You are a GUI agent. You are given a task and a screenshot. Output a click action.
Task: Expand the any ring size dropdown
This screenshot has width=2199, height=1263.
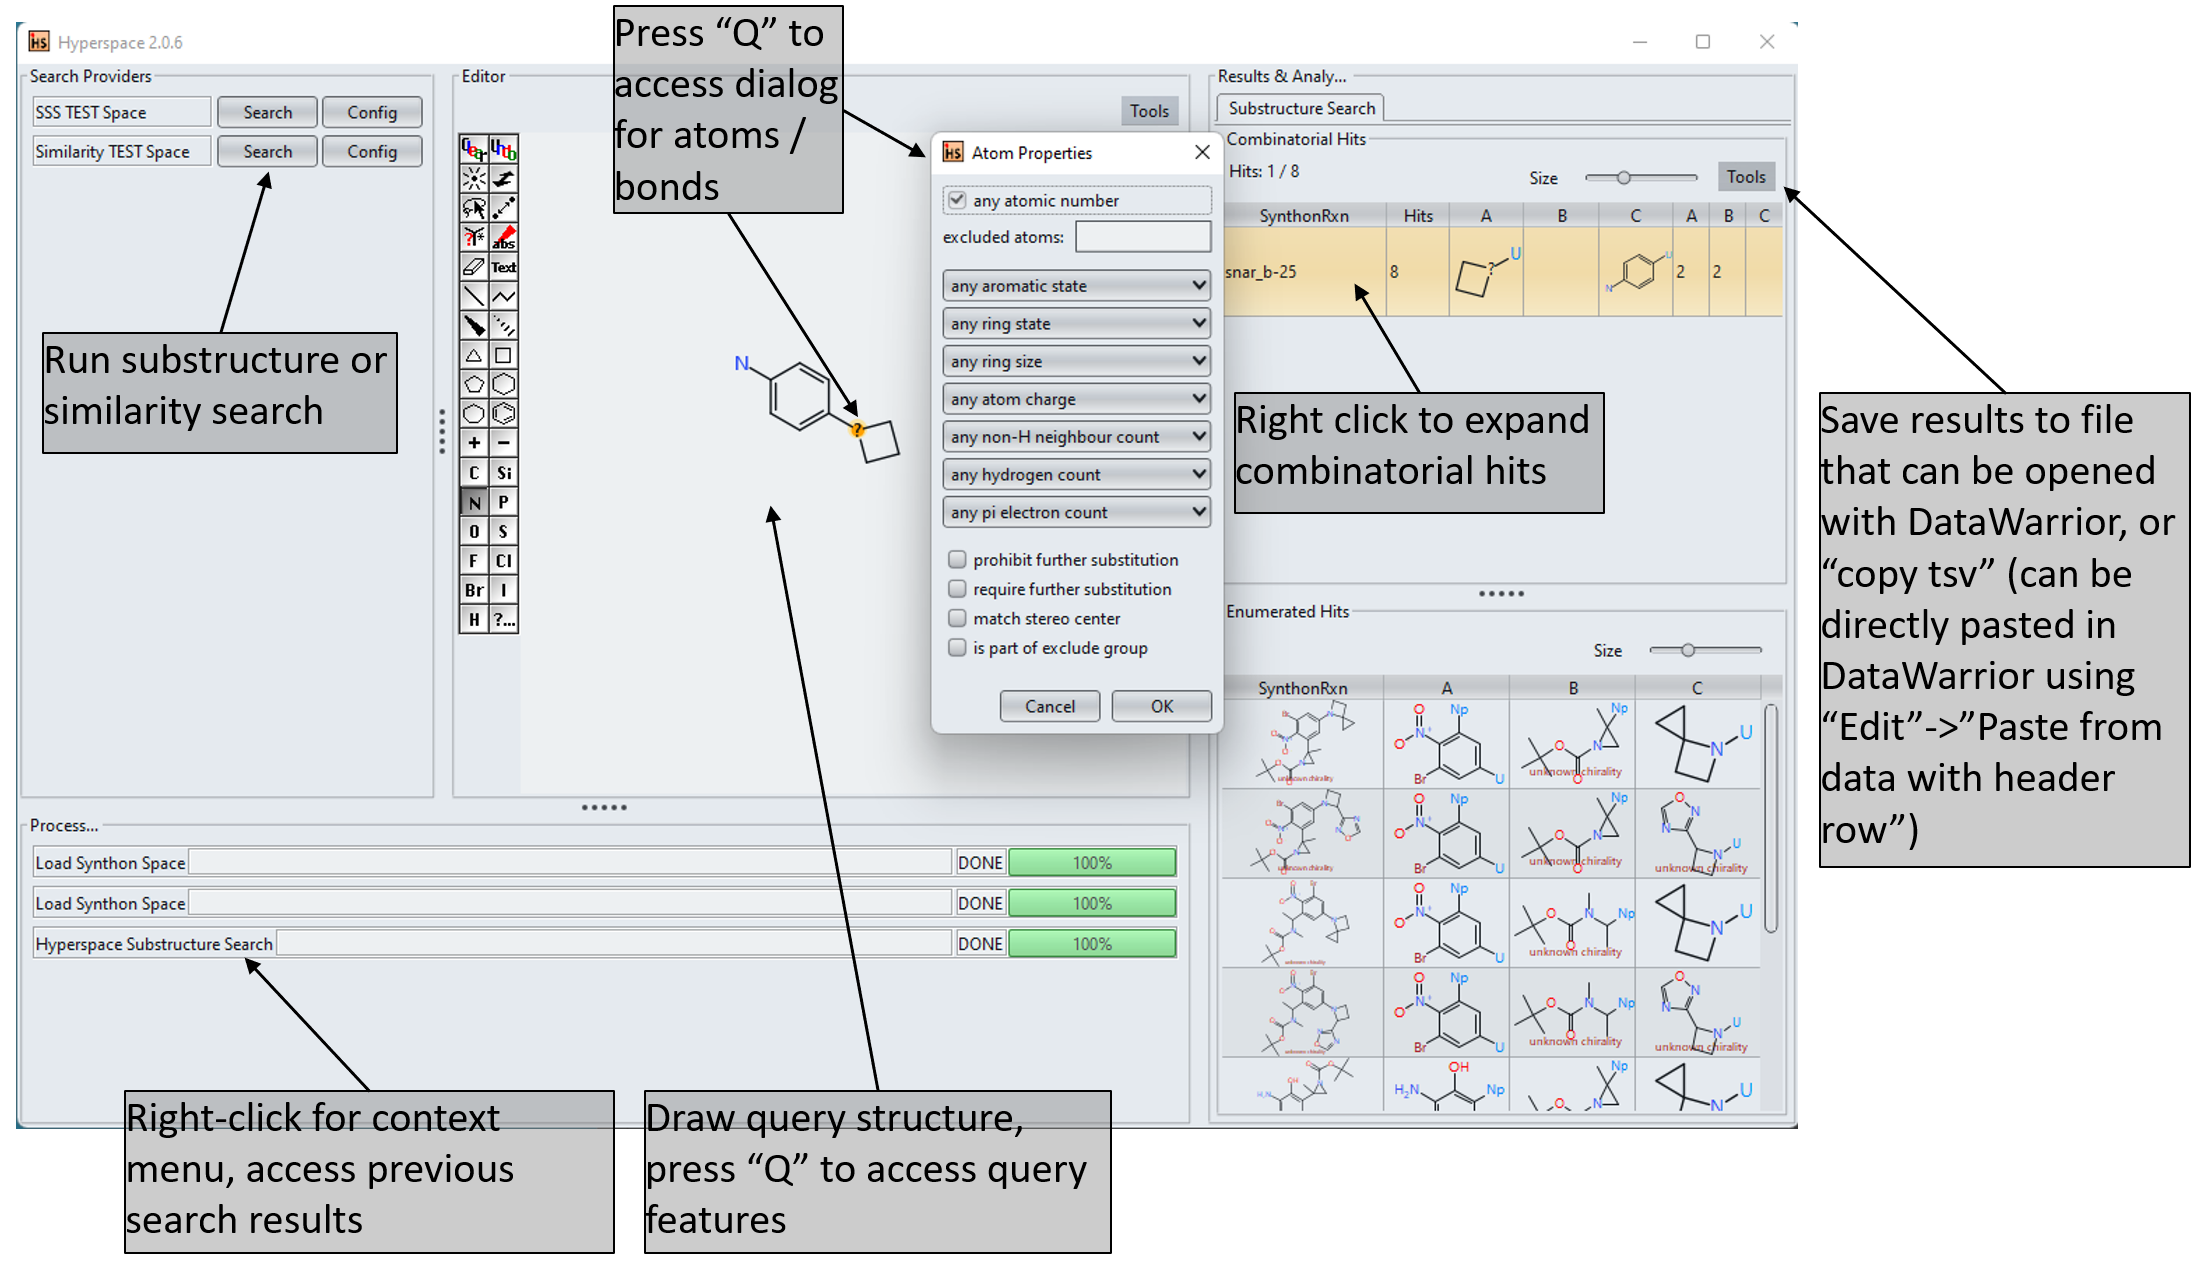coord(1076,361)
